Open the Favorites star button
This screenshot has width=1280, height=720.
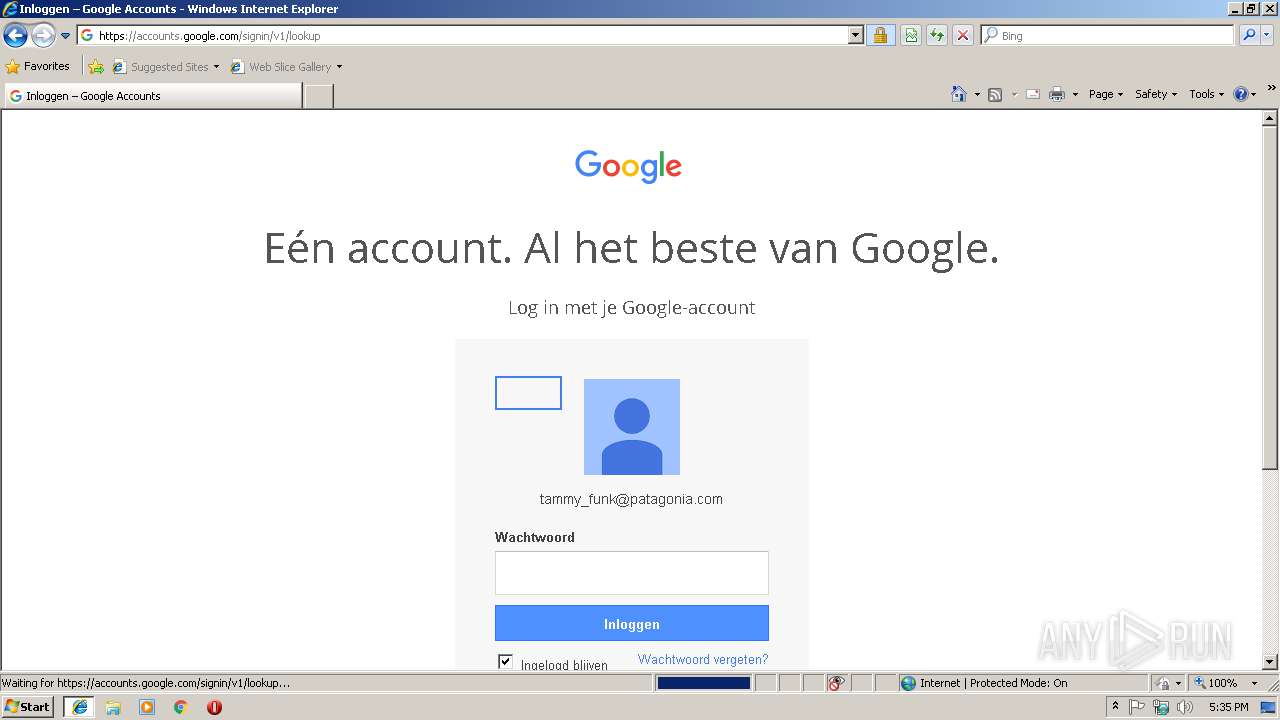click(38, 66)
